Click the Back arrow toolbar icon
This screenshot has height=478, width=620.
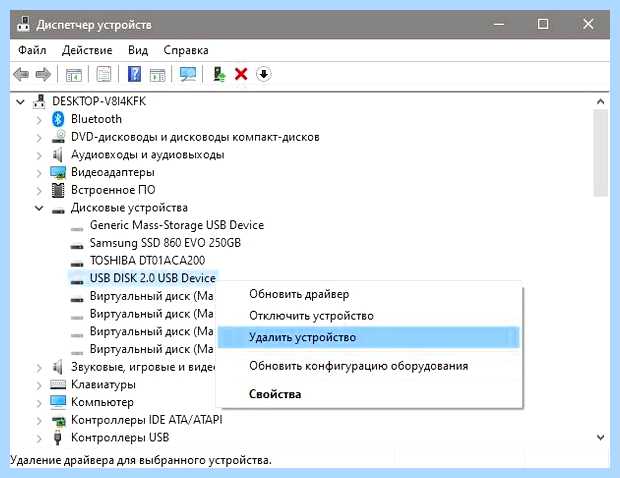coord(21,74)
